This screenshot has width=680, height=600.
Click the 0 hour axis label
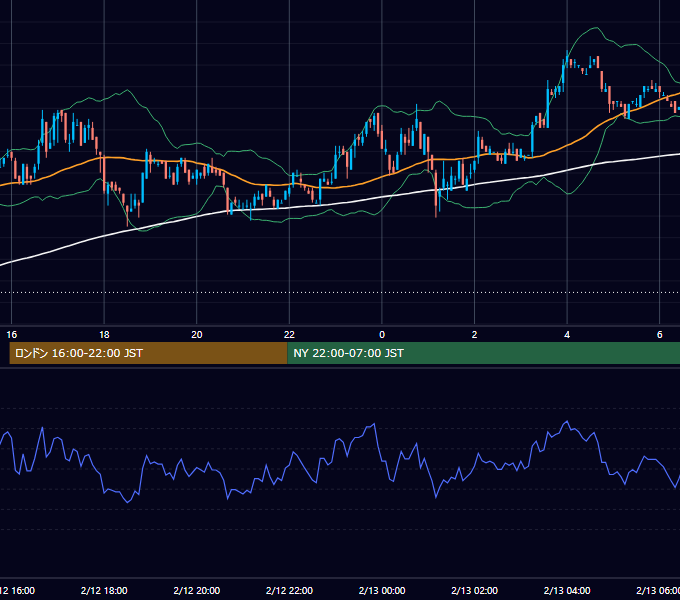[x=382, y=335]
